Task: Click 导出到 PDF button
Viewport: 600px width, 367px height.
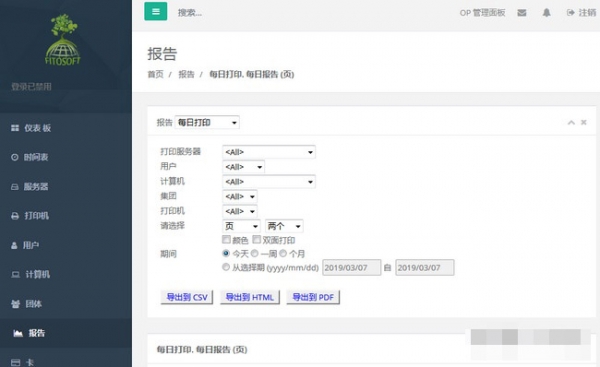Action: point(313,297)
